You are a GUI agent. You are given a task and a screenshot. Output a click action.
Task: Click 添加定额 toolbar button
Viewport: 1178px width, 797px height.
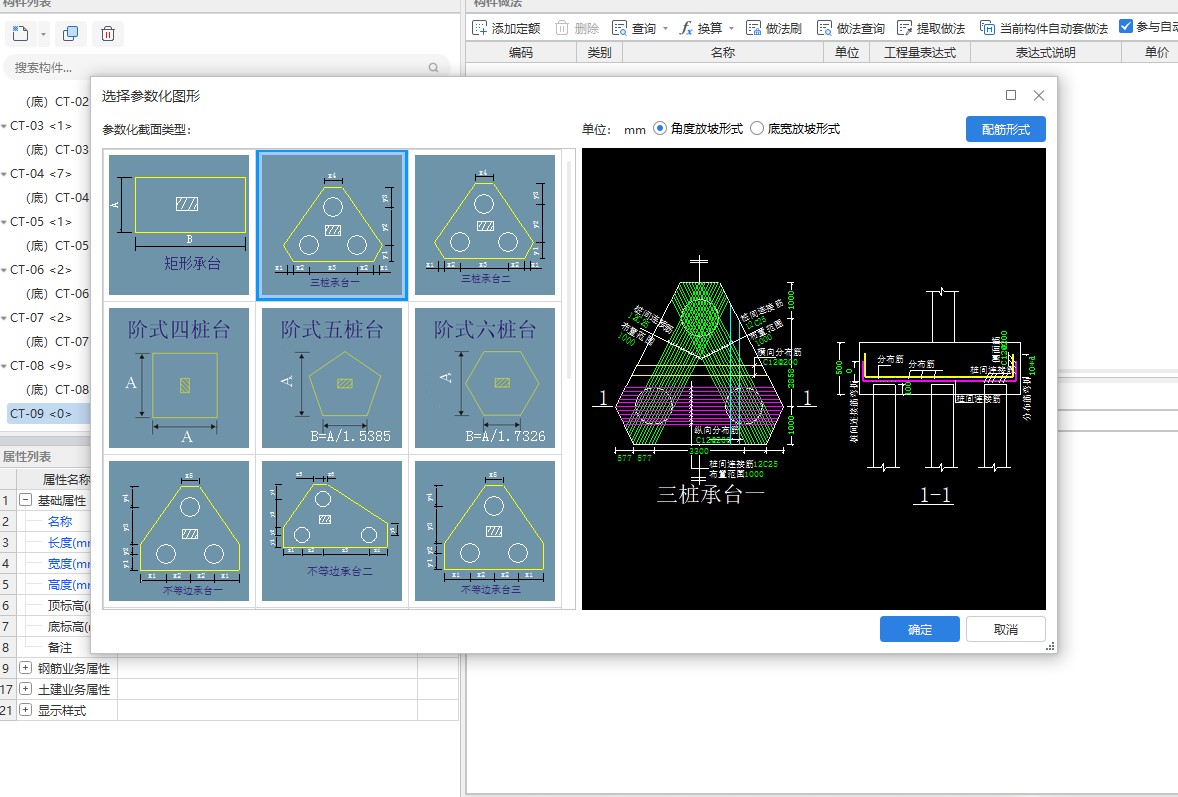pos(506,29)
